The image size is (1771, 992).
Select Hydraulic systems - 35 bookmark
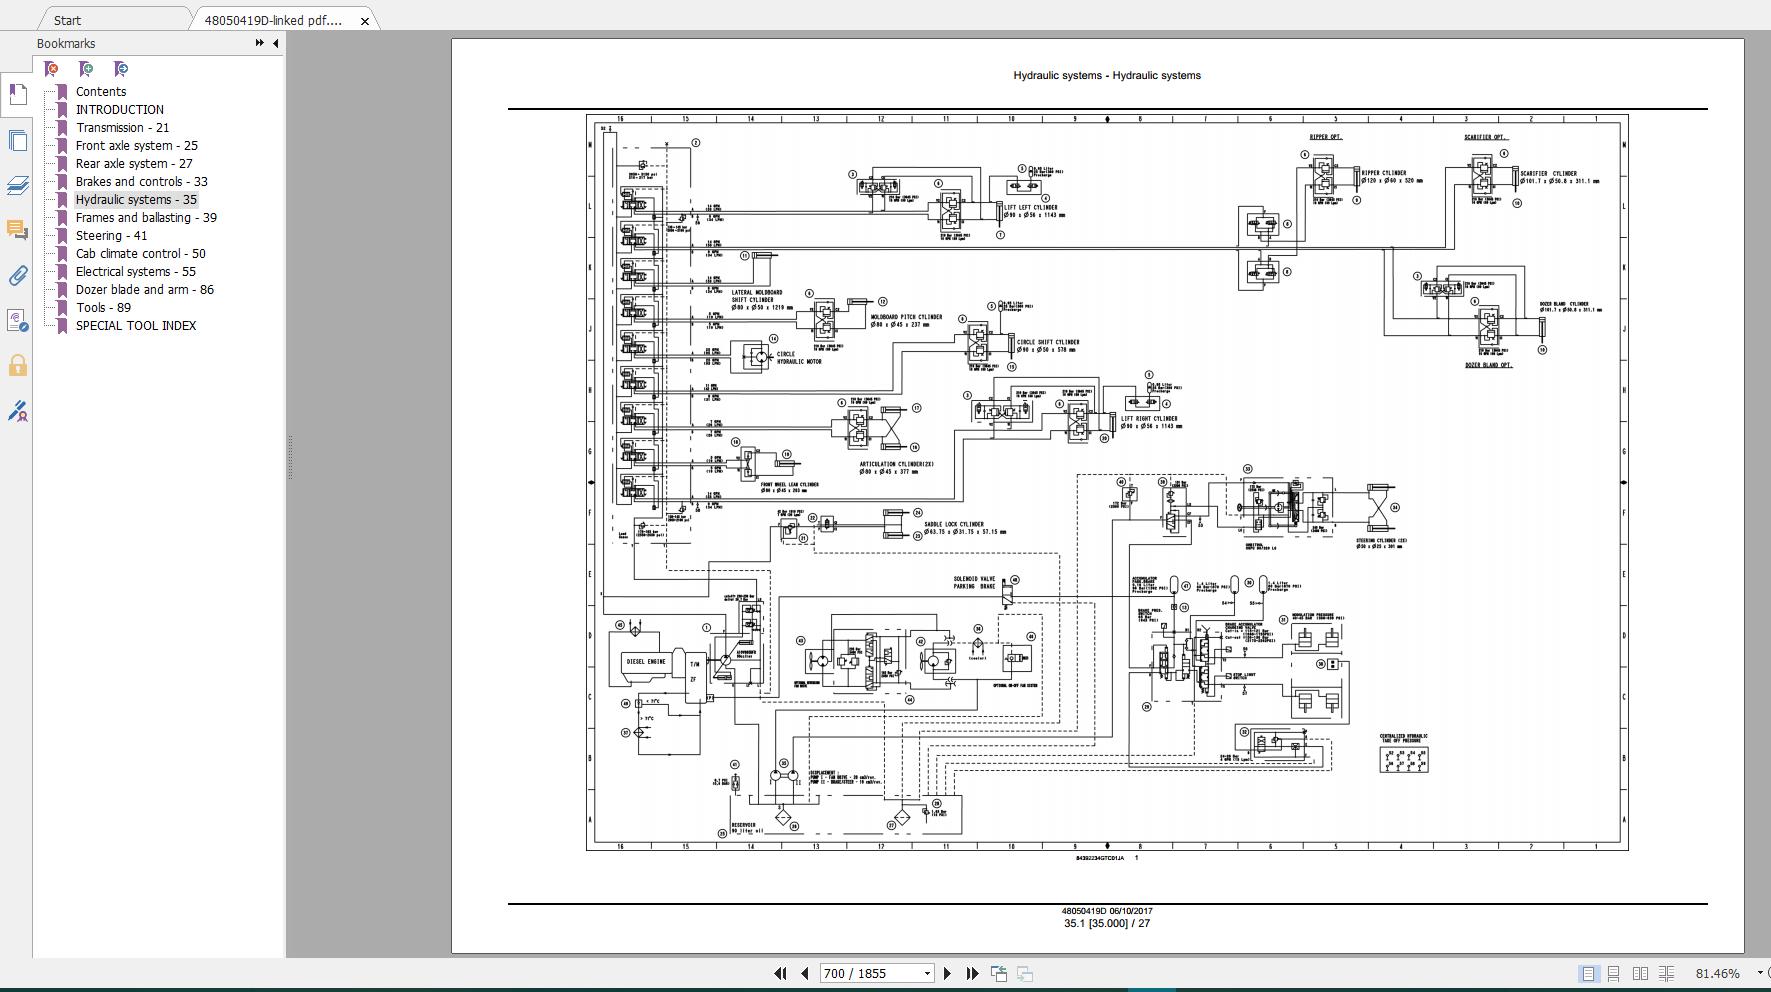pos(136,199)
